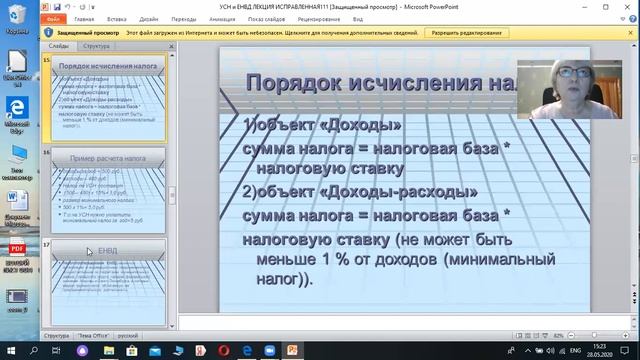Click the PowerPoint logo in the title bar

45,7
